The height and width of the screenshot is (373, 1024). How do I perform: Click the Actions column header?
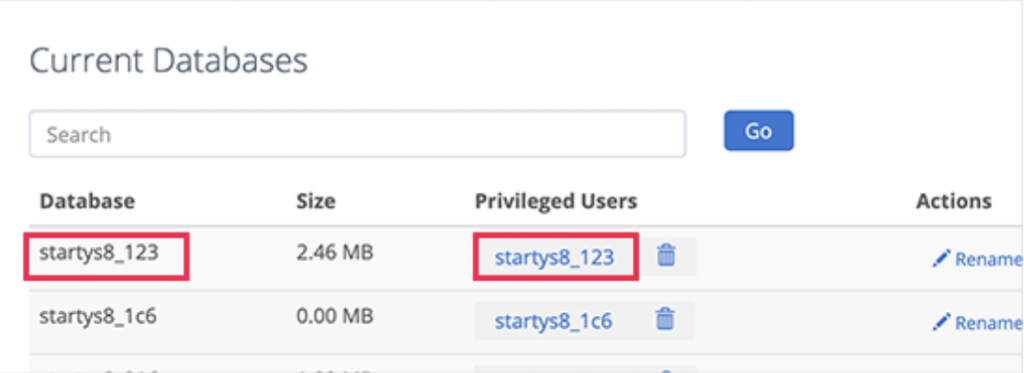click(953, 201)
